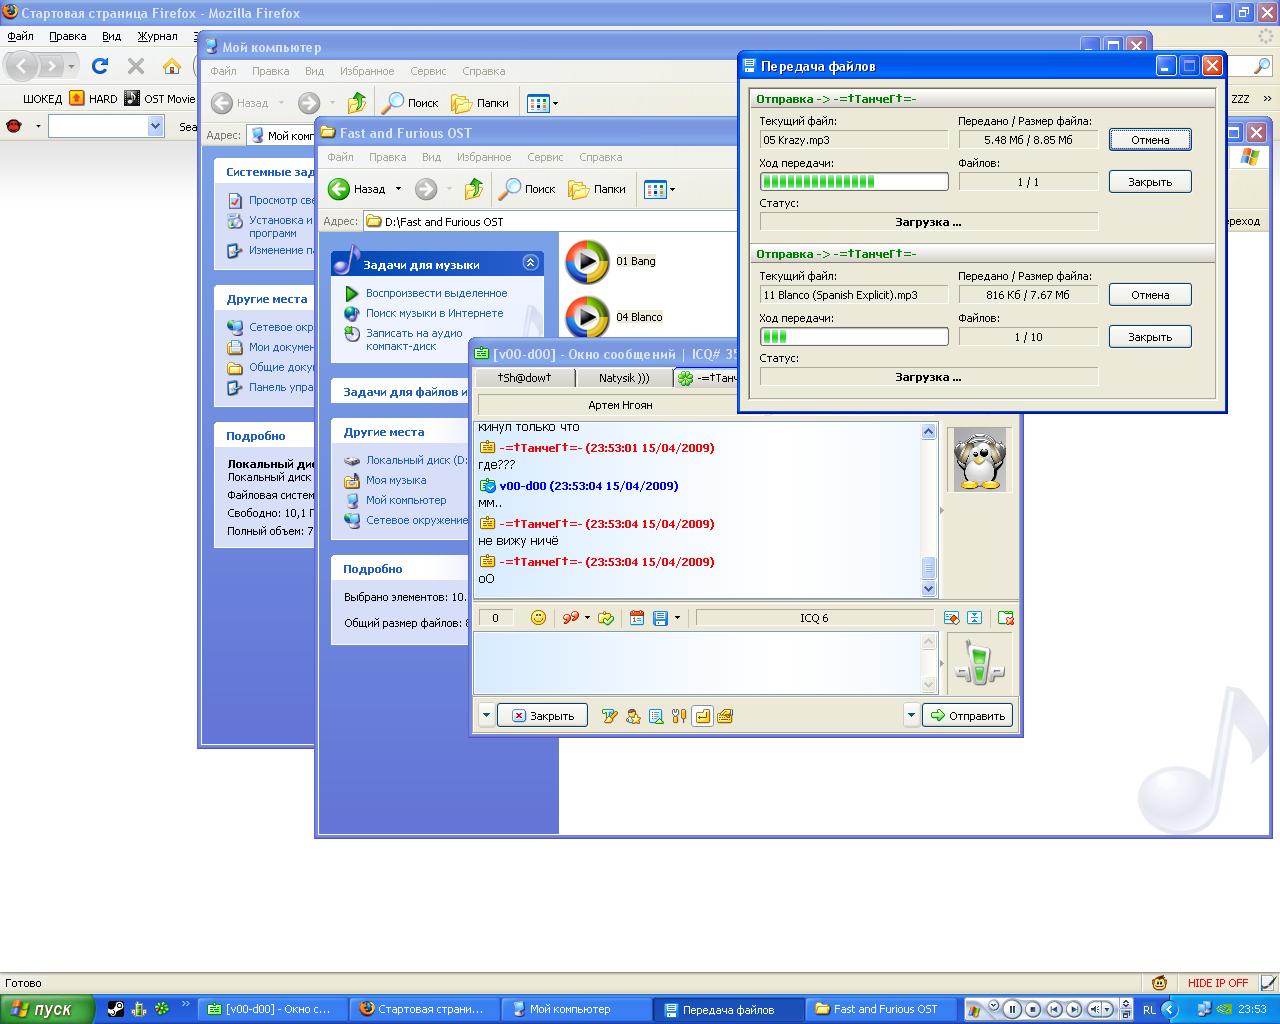Click the penguin avatar in ICQ chat
Viewport: 1280px width, 1024px height.
tap(980, 460)
